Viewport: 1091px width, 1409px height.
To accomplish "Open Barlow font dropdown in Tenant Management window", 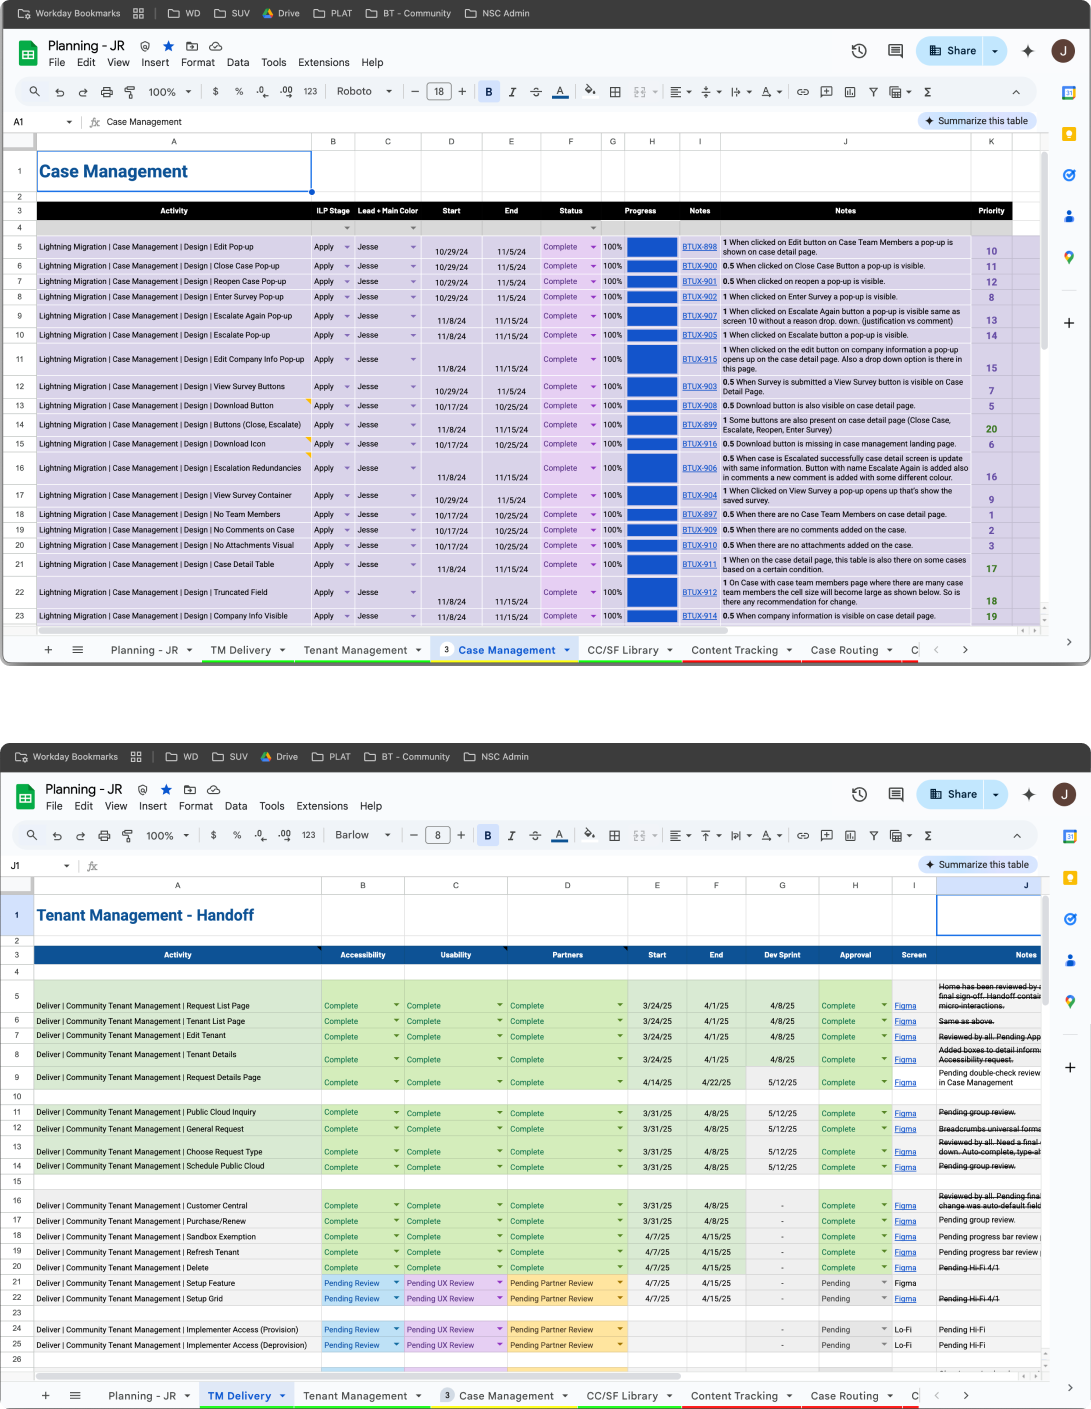I will tap(362, 835).
